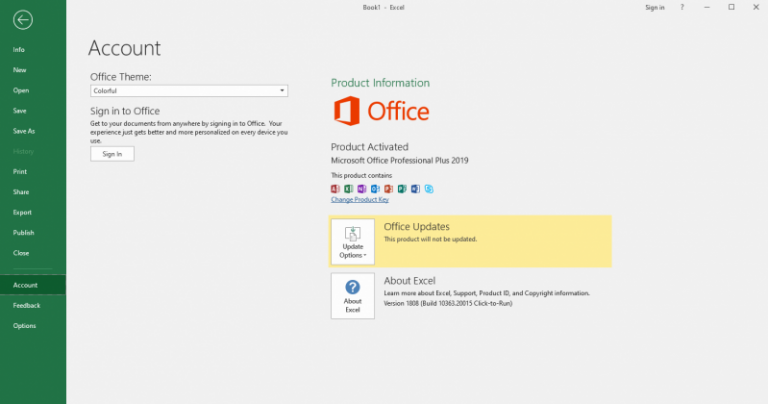Click the blue Word product icon

414,188
